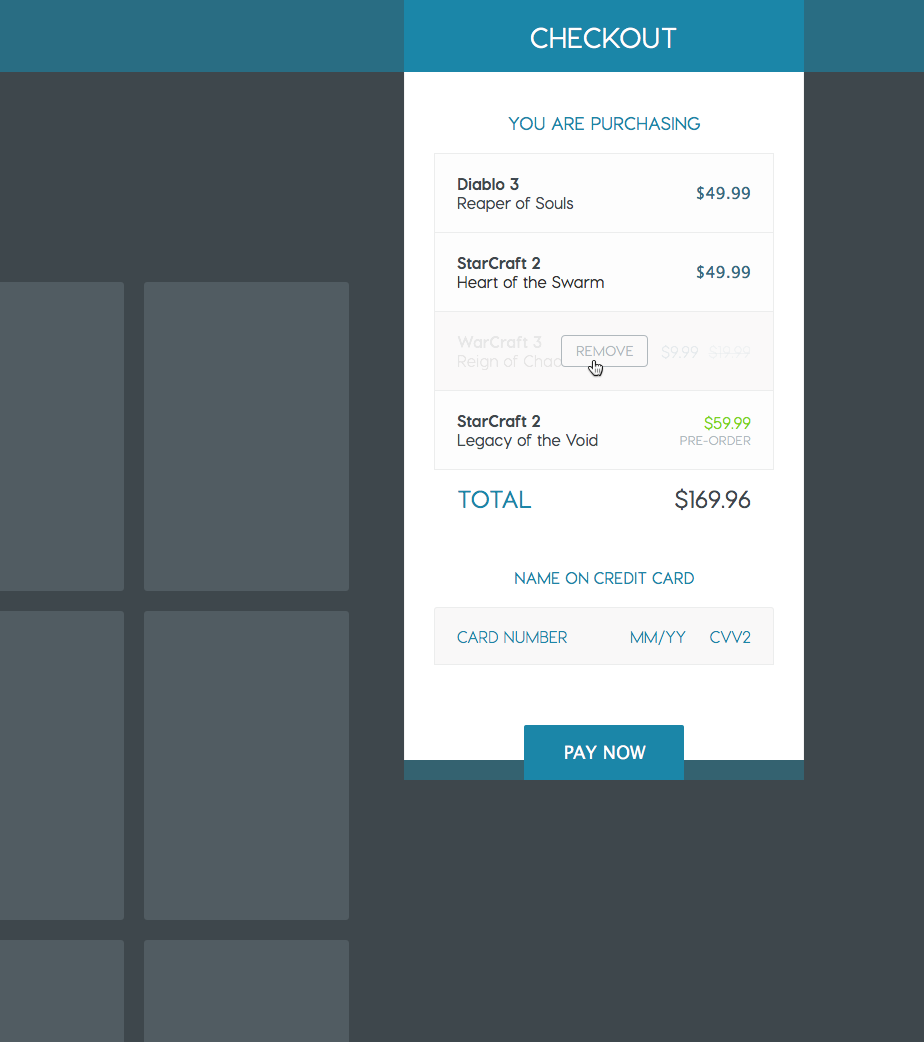Select the Diablo 3 Reaper of Souls item
This screenshot has height=1042, width=924.
pyautogui.click(x=604, y=193)
